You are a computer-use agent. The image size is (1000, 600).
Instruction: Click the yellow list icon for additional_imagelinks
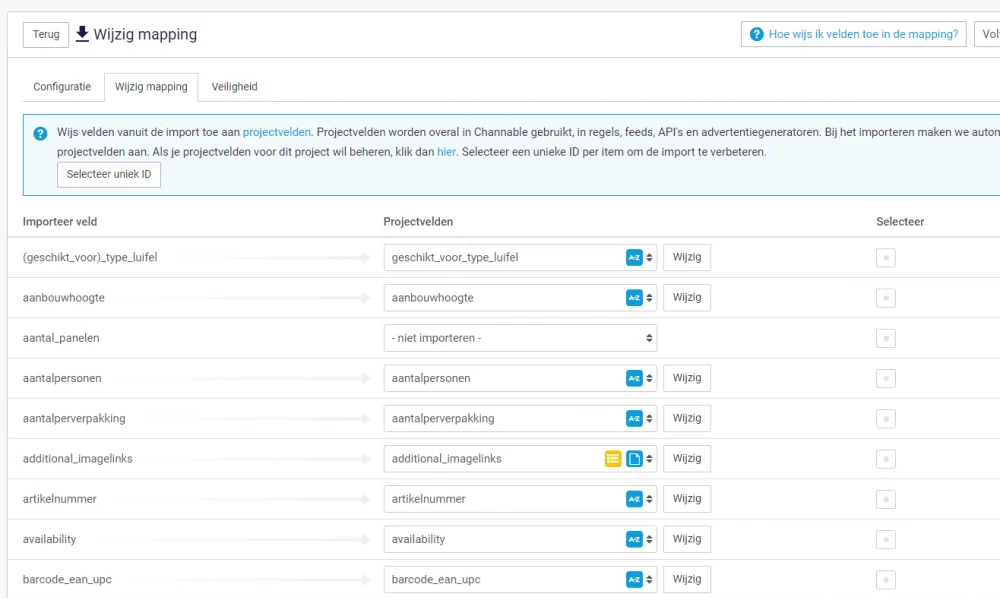click(613, 459)
